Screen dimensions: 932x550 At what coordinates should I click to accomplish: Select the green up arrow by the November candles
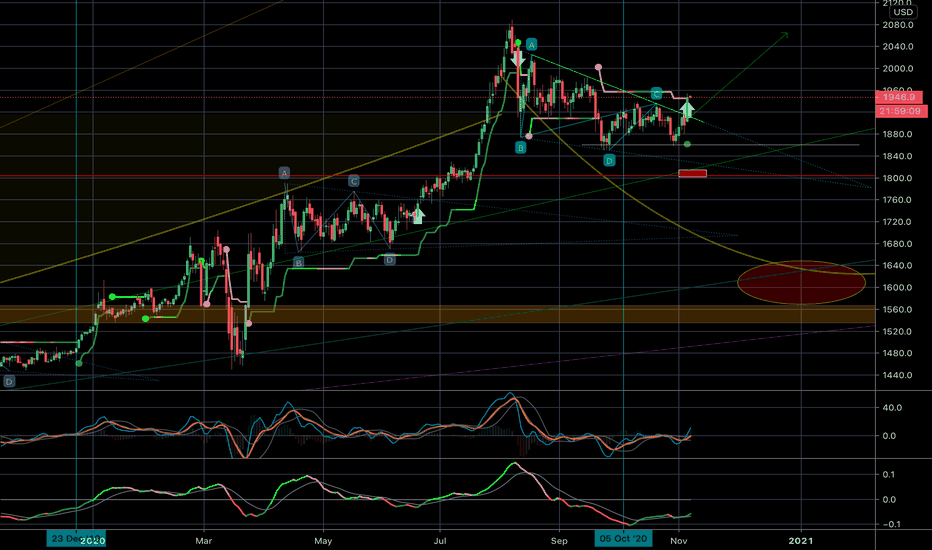pos(687,108)
